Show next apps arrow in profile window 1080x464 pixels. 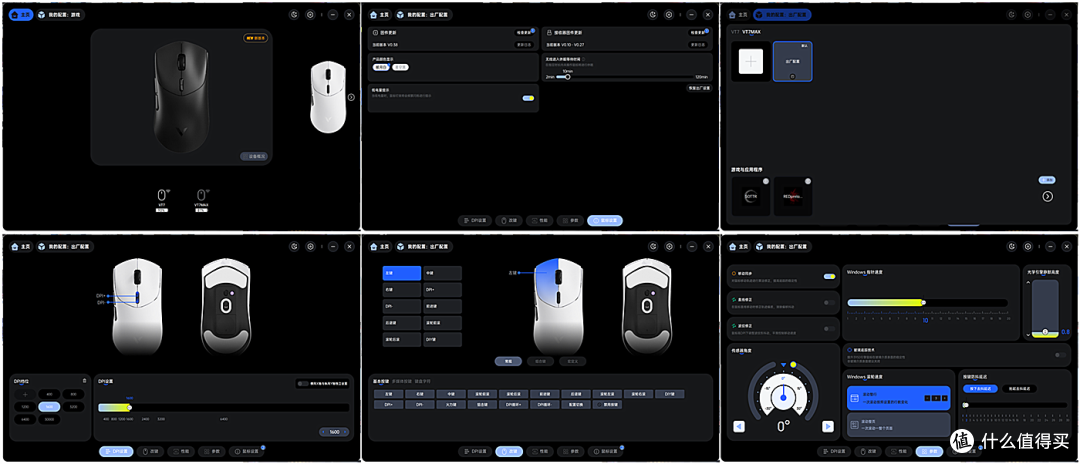tap(1047, 196)
